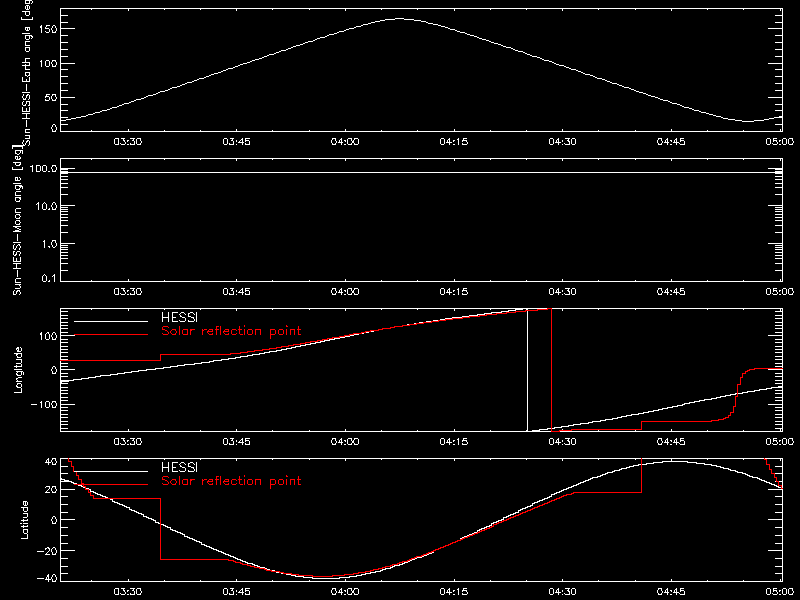Click 04:15 time label under Earth angle plot
Image resolution: width=800 pixels, height=600 pixels.
(x=454, y=141)
